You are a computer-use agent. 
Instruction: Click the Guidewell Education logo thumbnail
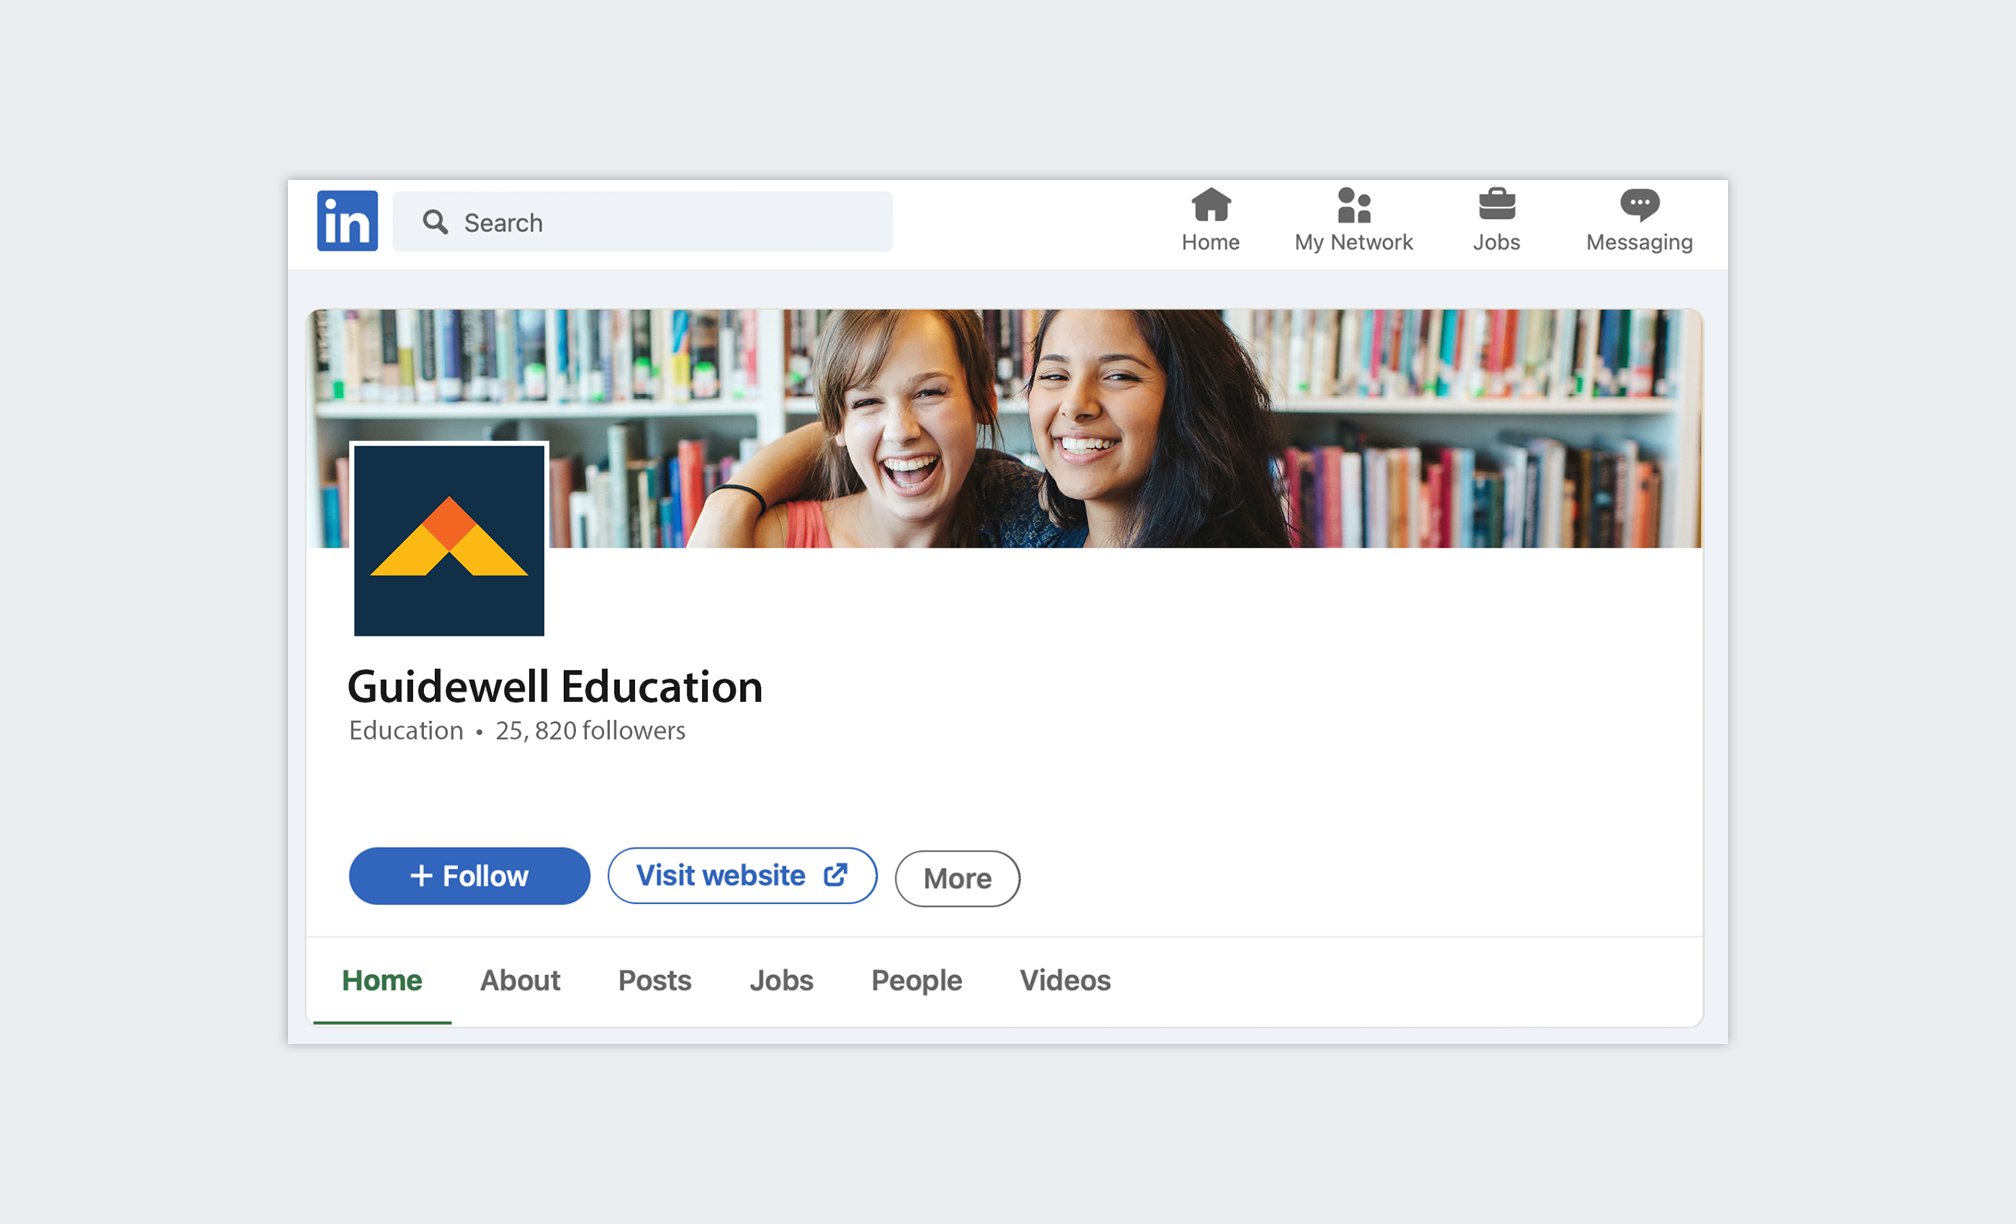click(x=449, y=540)
